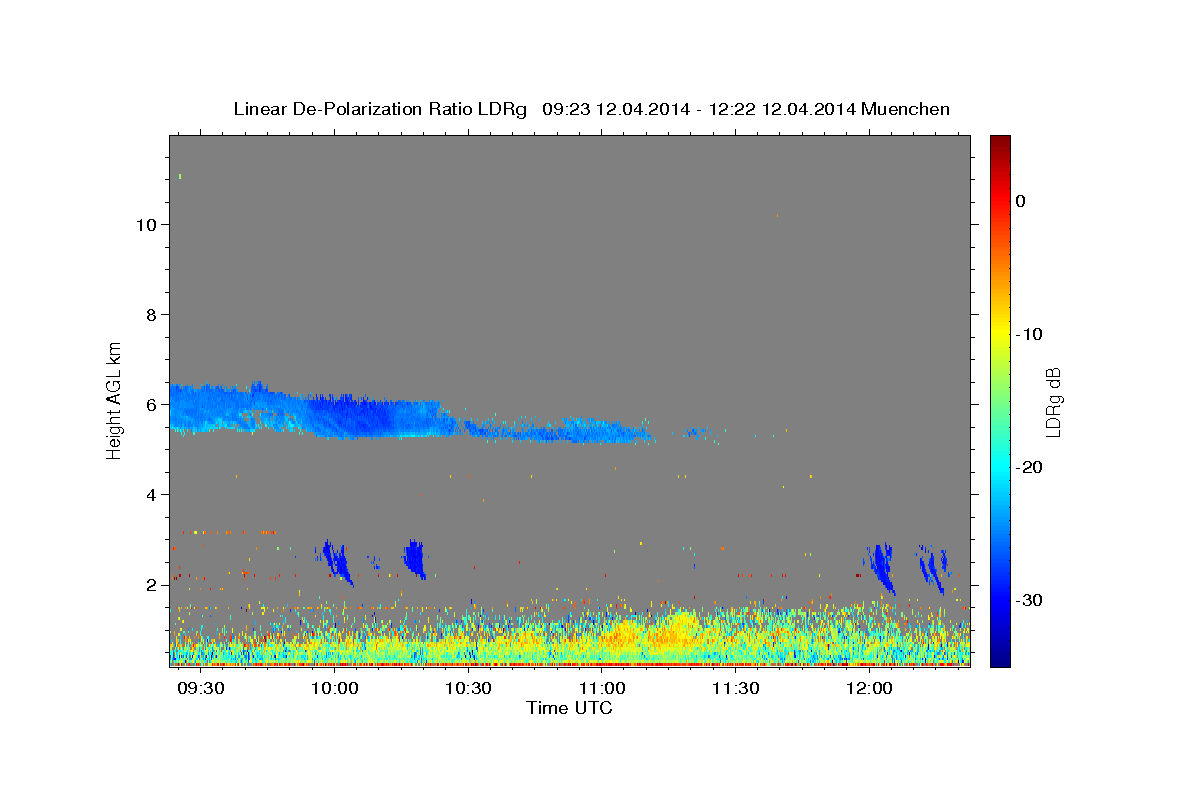Click the 09:30 time tick label
This screenshot has width=1200, height=800.
[201, 689]
